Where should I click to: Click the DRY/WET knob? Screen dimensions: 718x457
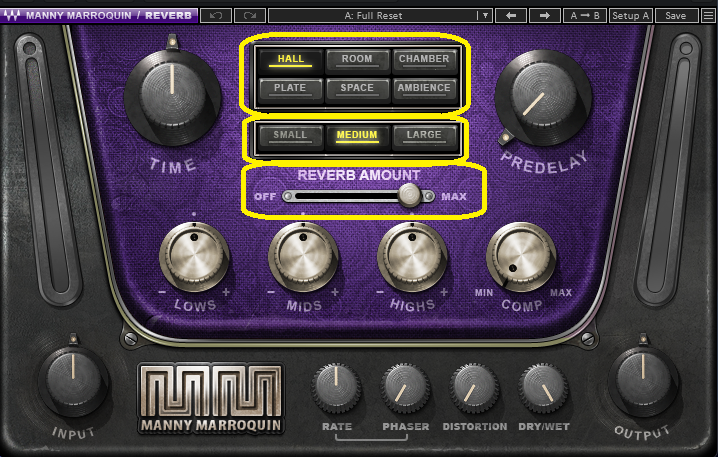pyautogui.click(x=544, y=389)
